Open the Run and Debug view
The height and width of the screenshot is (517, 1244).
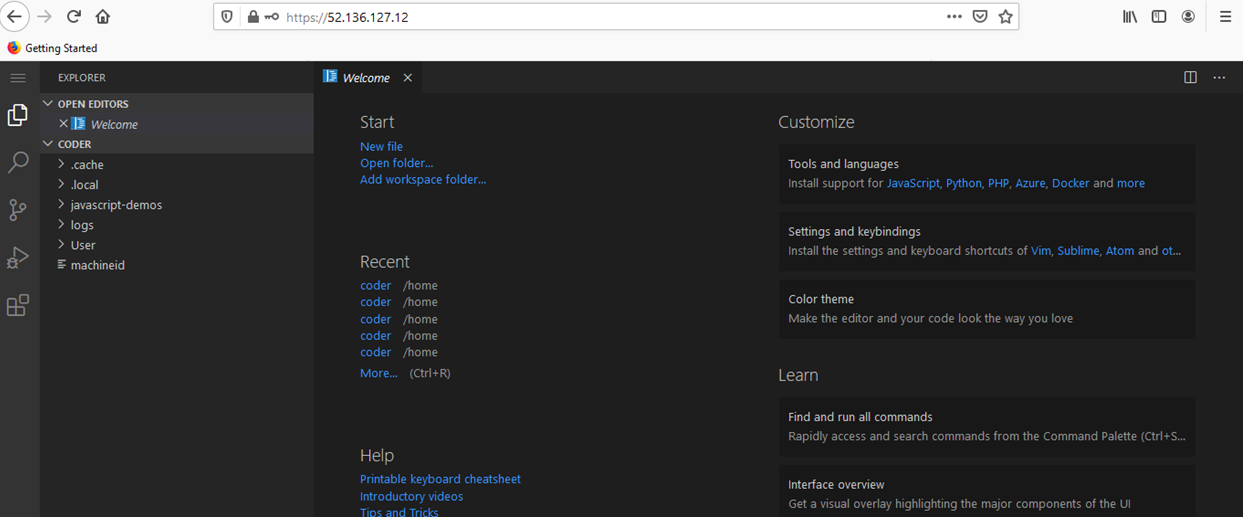point(17,258)
